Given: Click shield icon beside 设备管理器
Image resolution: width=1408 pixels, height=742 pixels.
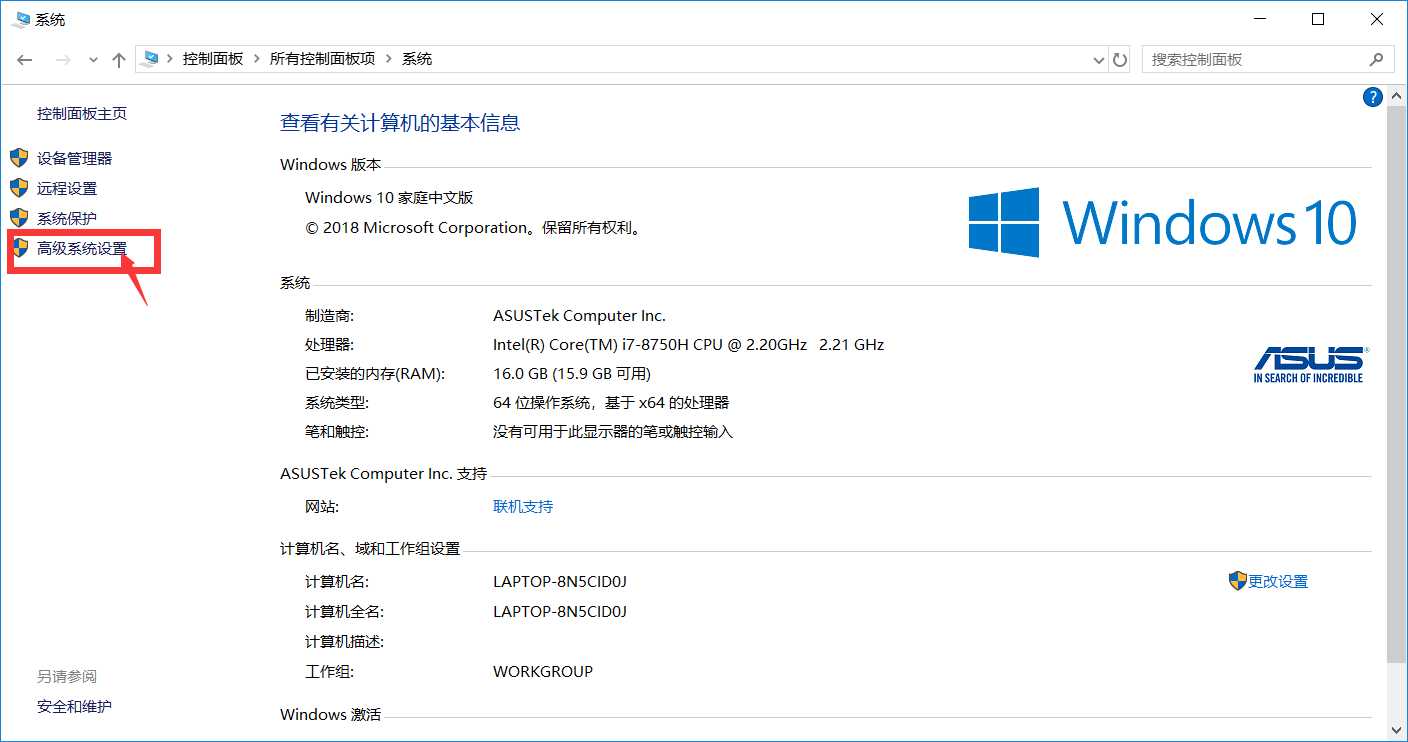Looking at the screenshot, I should 19,158.
